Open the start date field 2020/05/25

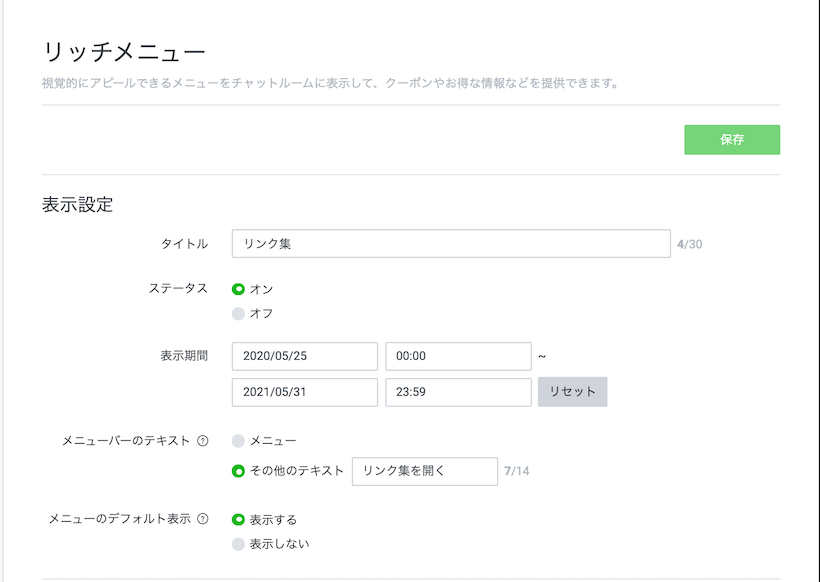pyautogui.click(x=305, y=356)
